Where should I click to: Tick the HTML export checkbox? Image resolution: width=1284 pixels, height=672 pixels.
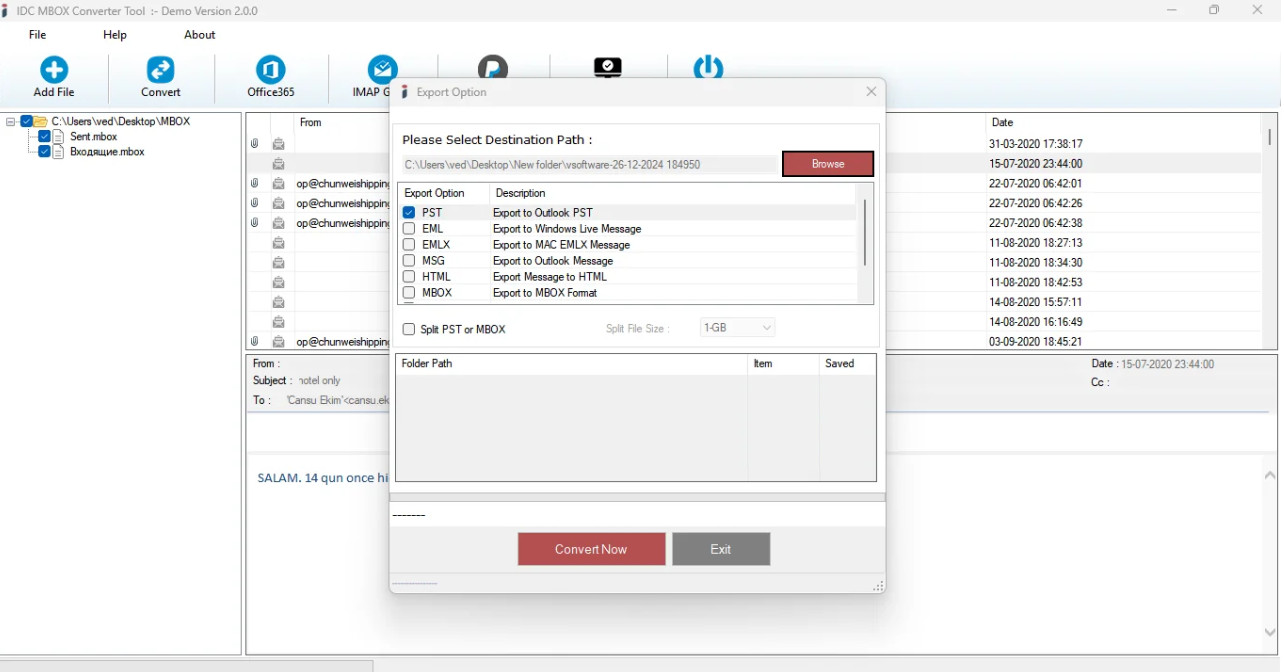click(409, 277)
